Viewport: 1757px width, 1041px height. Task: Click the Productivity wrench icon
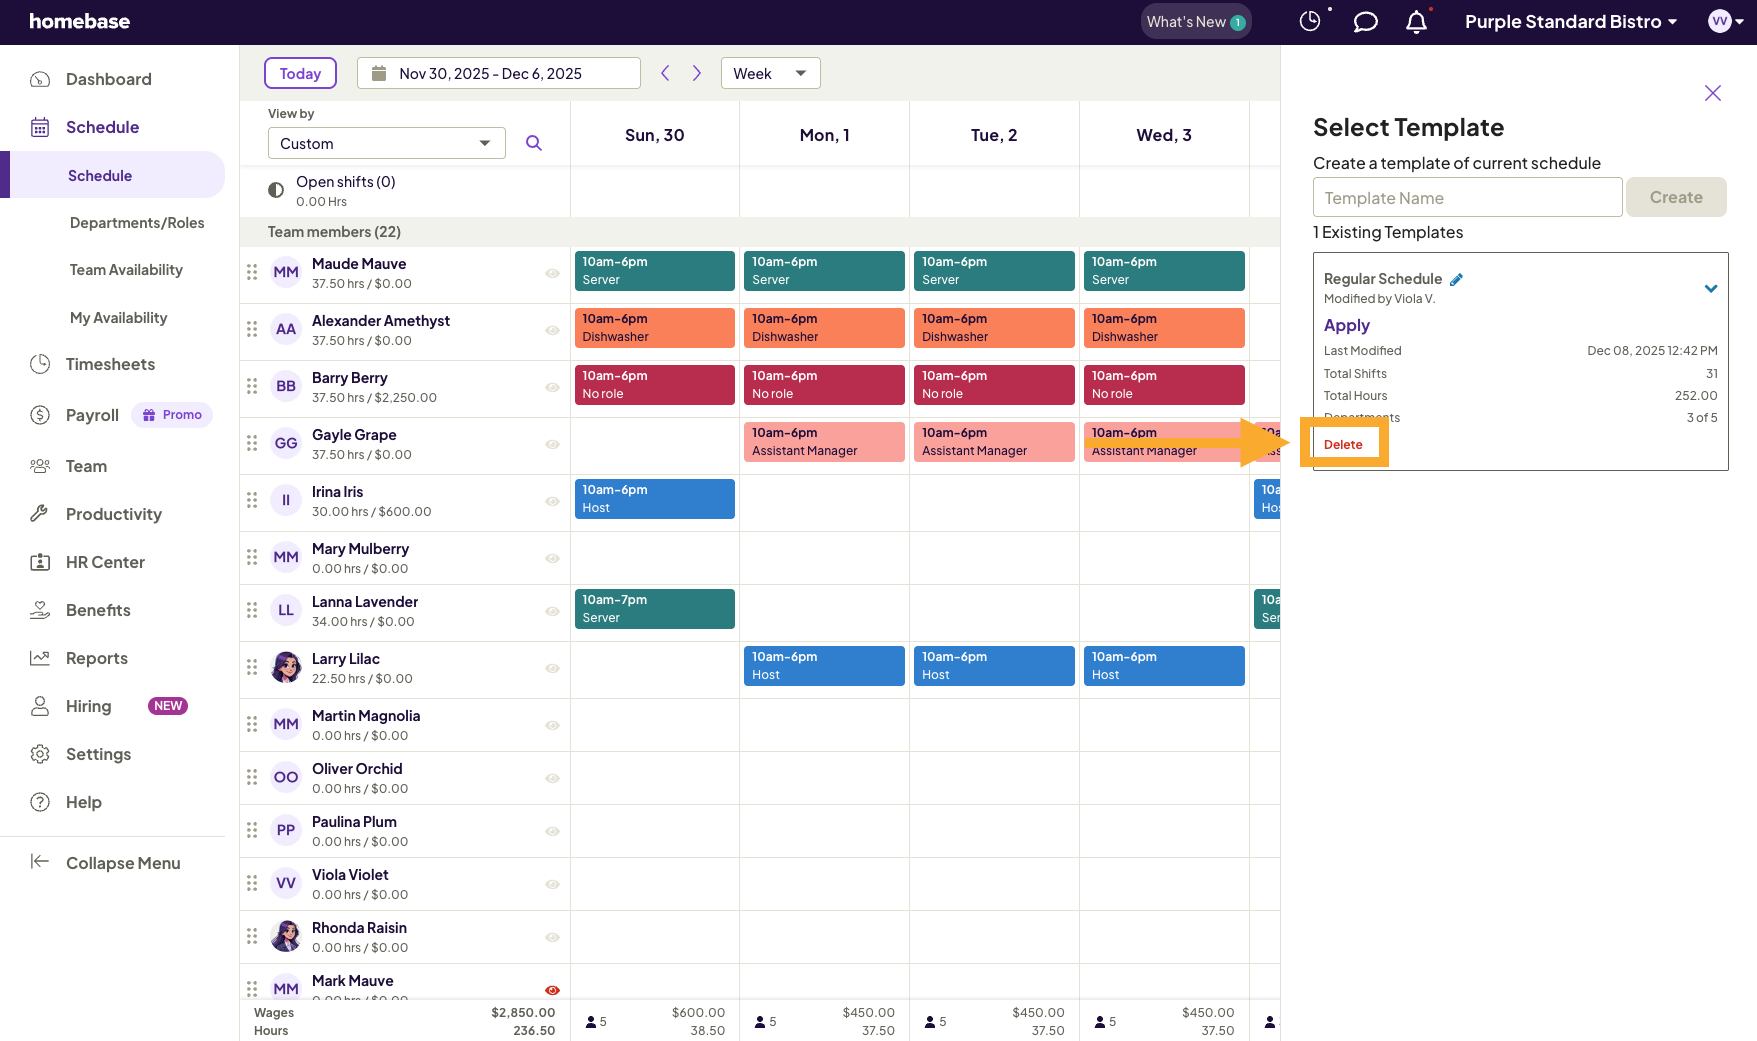point(40,514)
